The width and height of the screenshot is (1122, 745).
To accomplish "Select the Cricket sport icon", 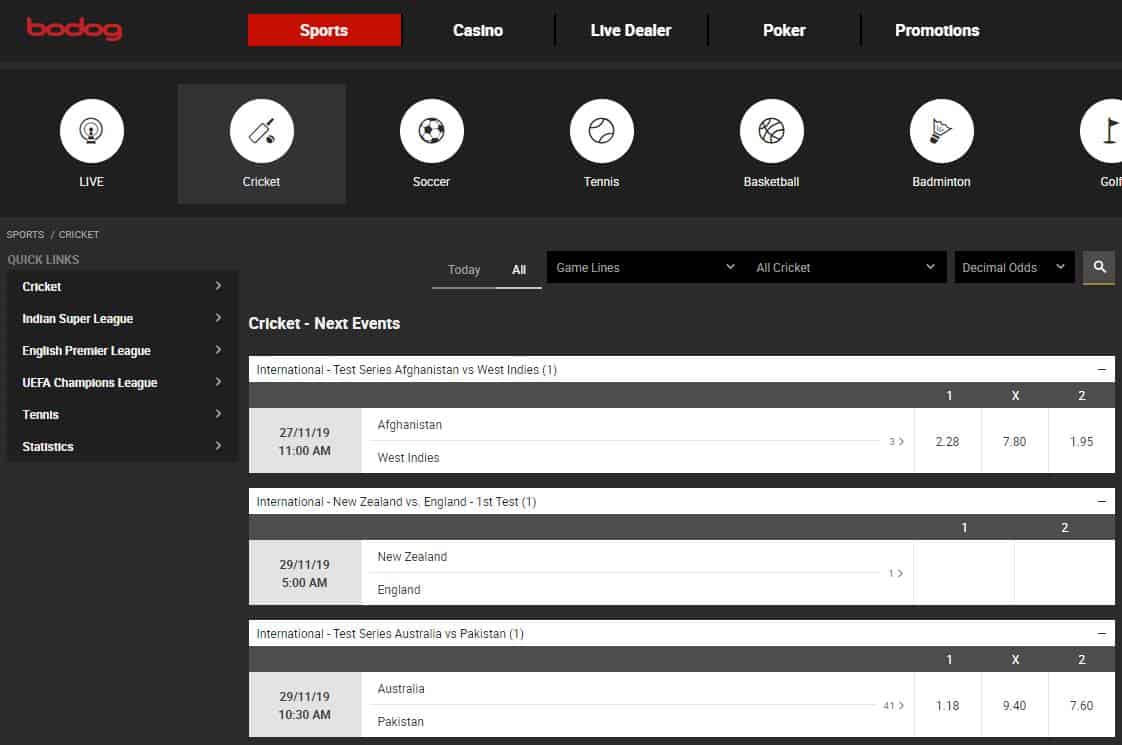I will 261,131.
